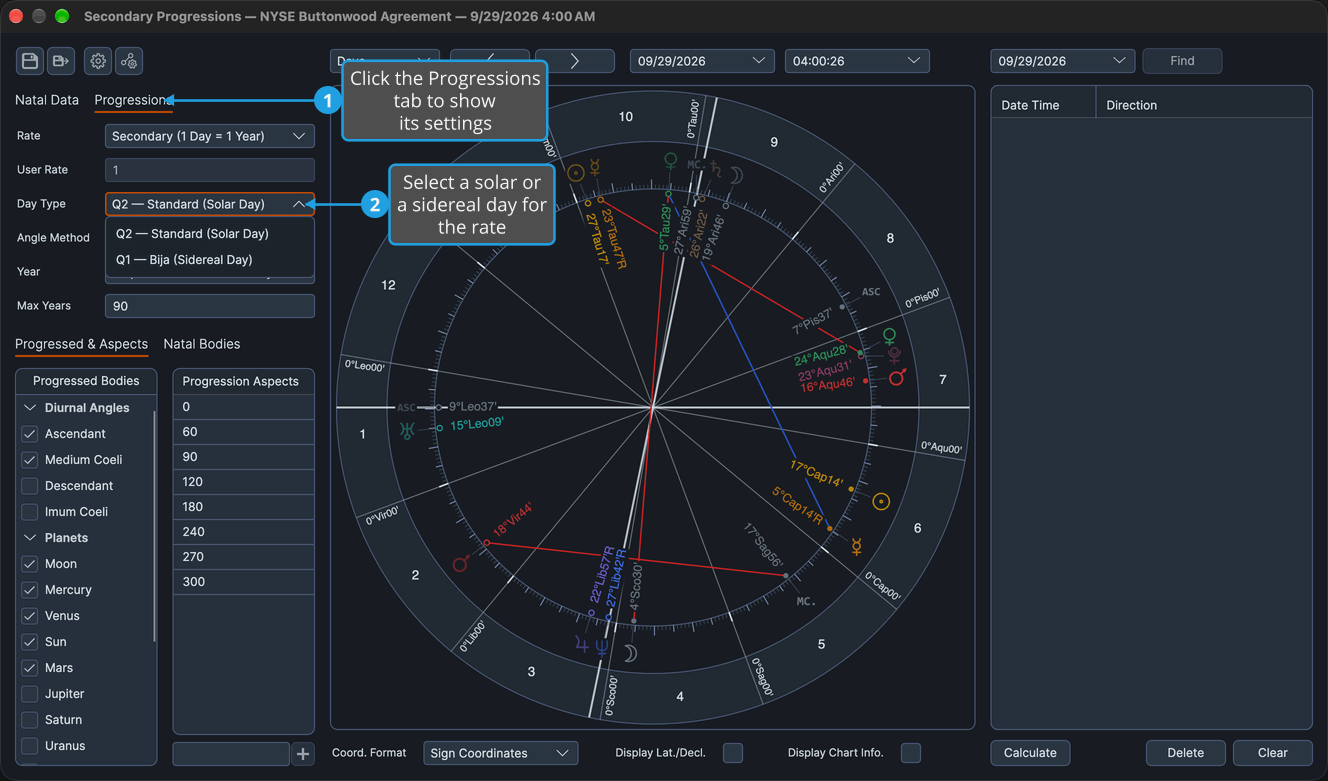Screen dimensions: 1328x781
Task: Toggle the Ascendant checkbox
Action: click(30, 434)
